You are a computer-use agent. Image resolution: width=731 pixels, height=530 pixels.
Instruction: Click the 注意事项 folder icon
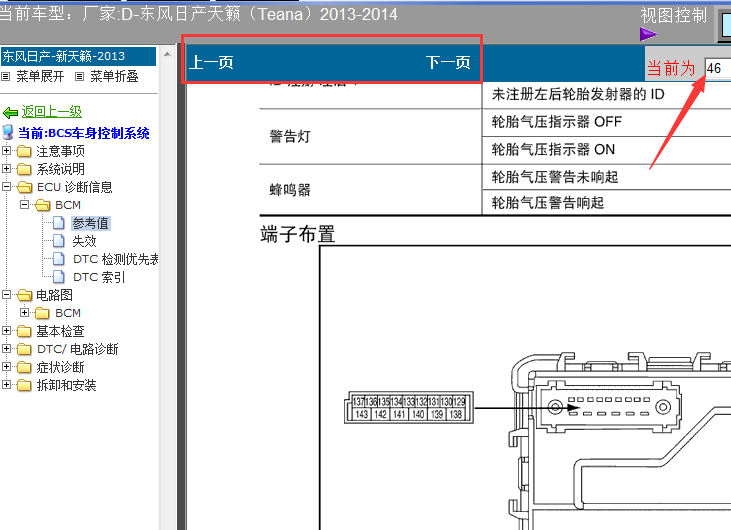(x=24, y=151)
